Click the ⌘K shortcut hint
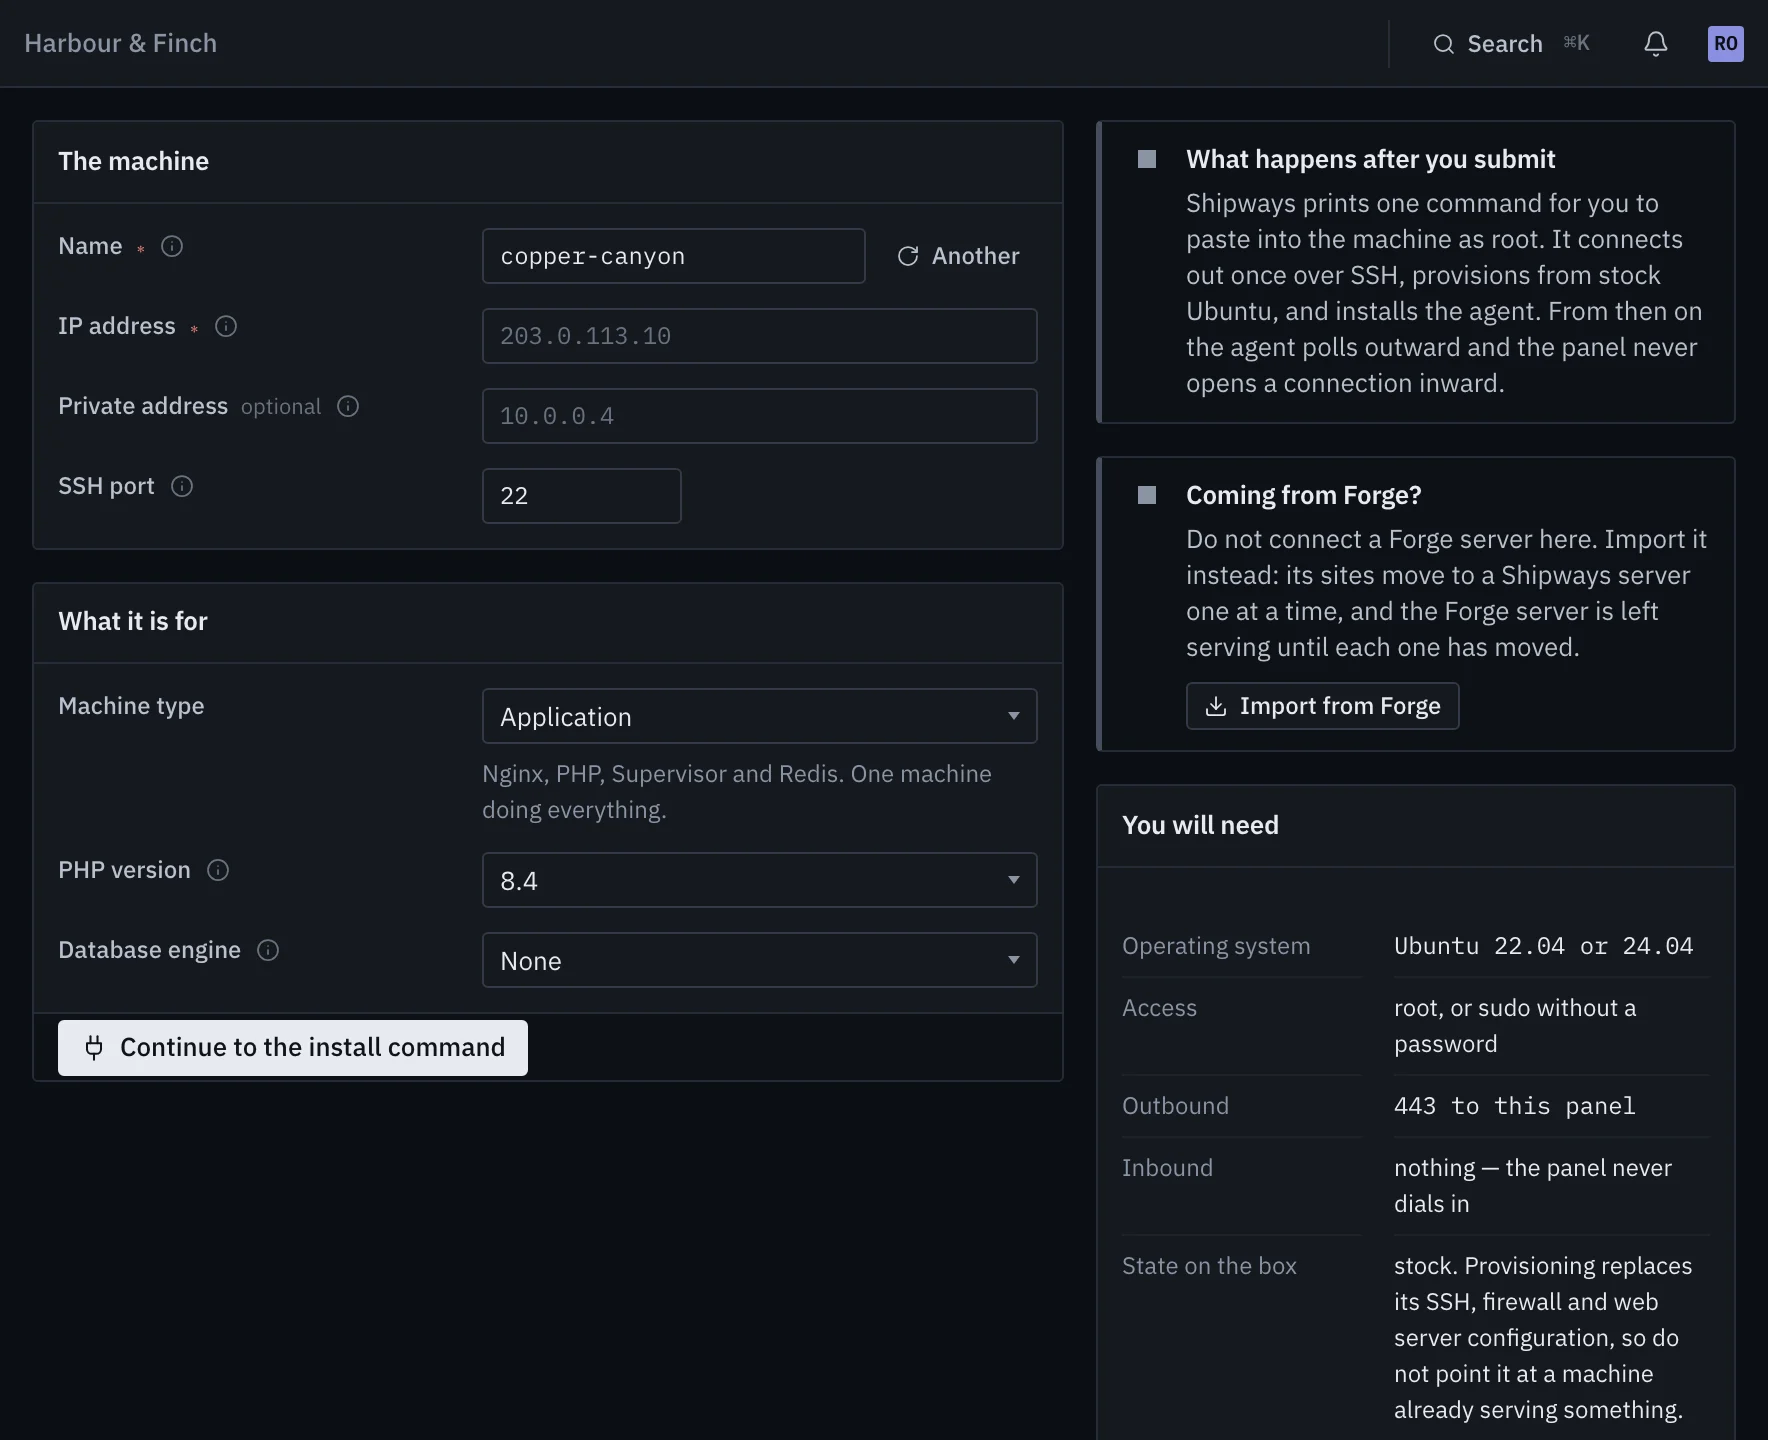1768x1440 pixels. 1576,43
